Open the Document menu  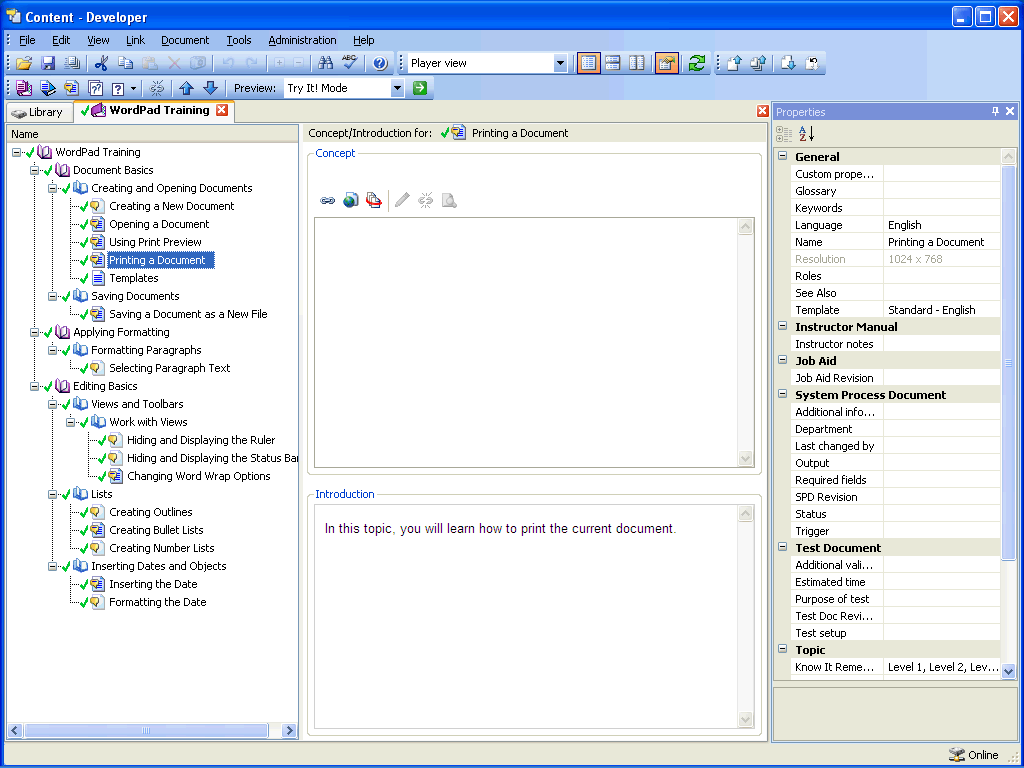185,40
